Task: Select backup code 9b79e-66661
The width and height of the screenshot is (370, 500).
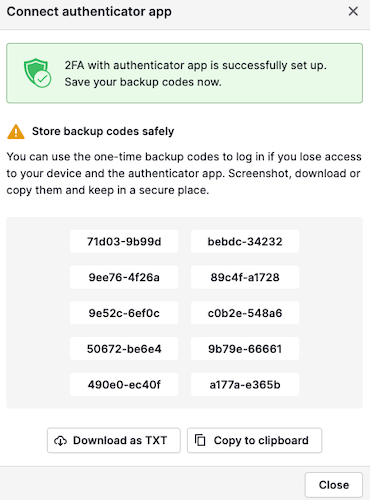Action: [x=245, y=349]
